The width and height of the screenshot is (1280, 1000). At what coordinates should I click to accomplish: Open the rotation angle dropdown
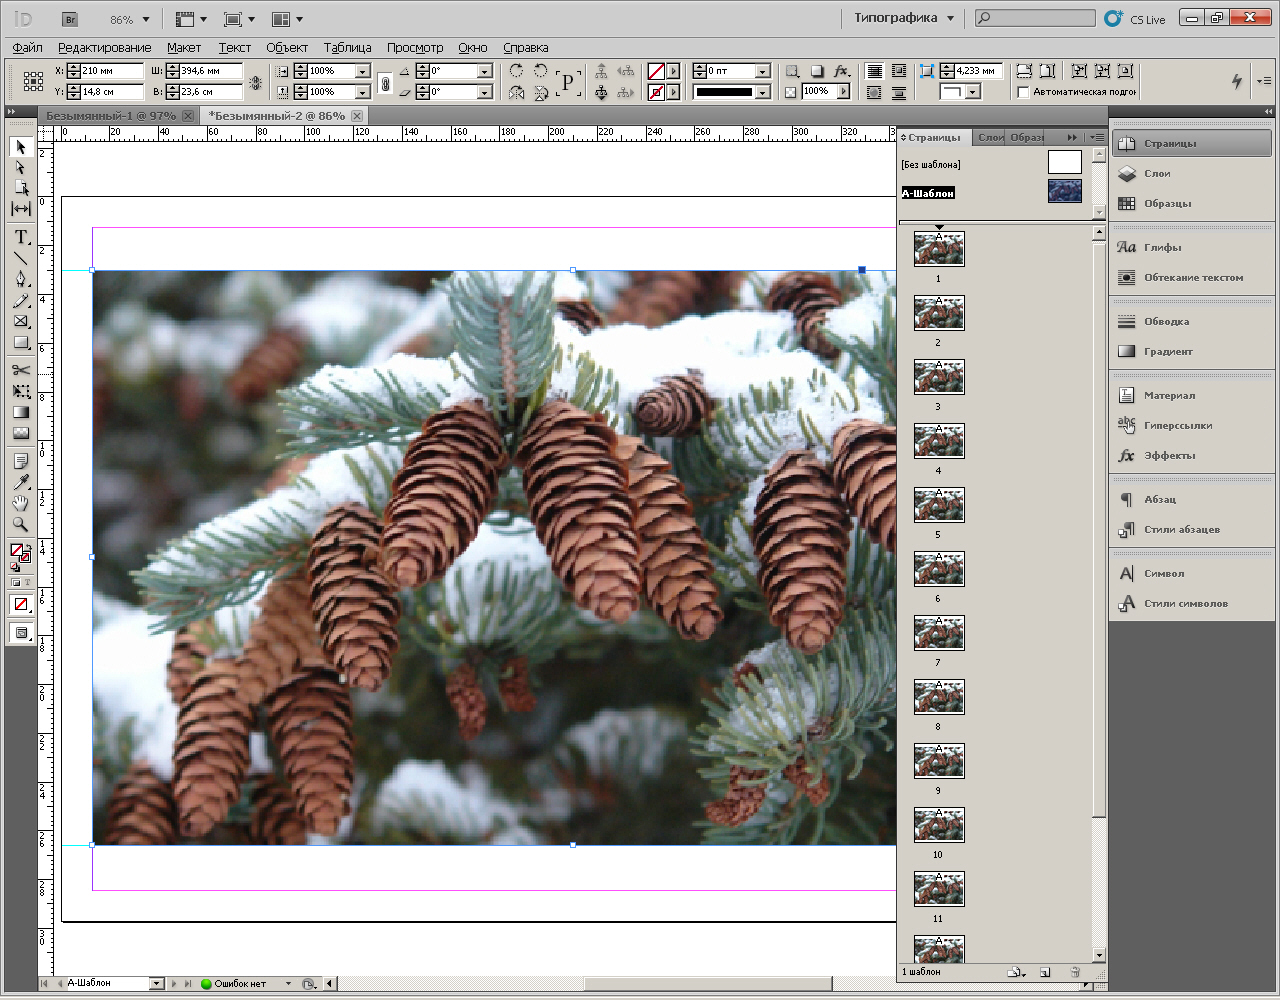[x=485, y=71]
